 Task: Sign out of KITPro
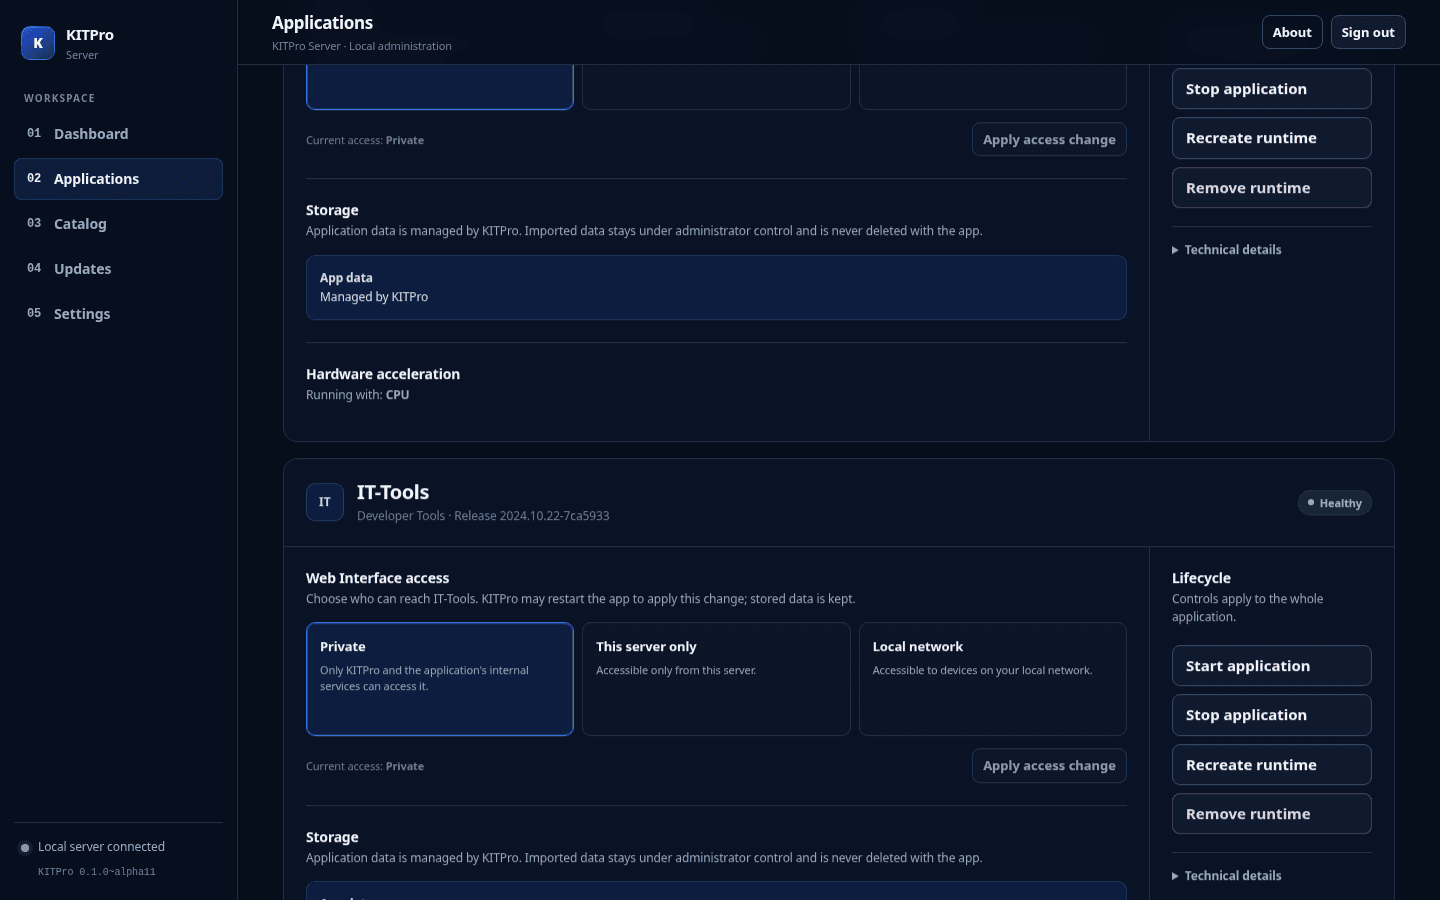1368,32
